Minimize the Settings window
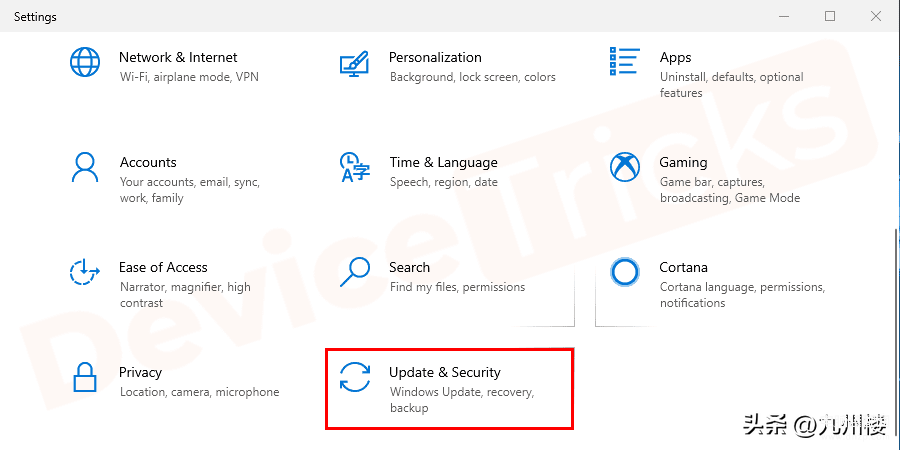 click(x=783, y=16)
